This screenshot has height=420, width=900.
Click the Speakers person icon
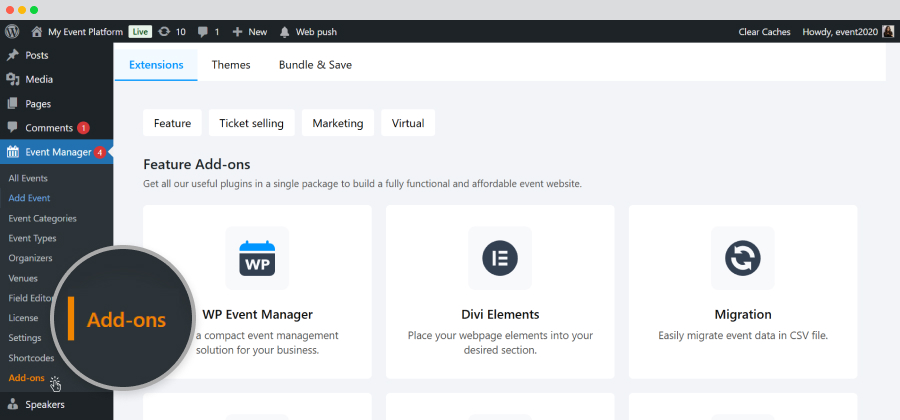(13, 405)
